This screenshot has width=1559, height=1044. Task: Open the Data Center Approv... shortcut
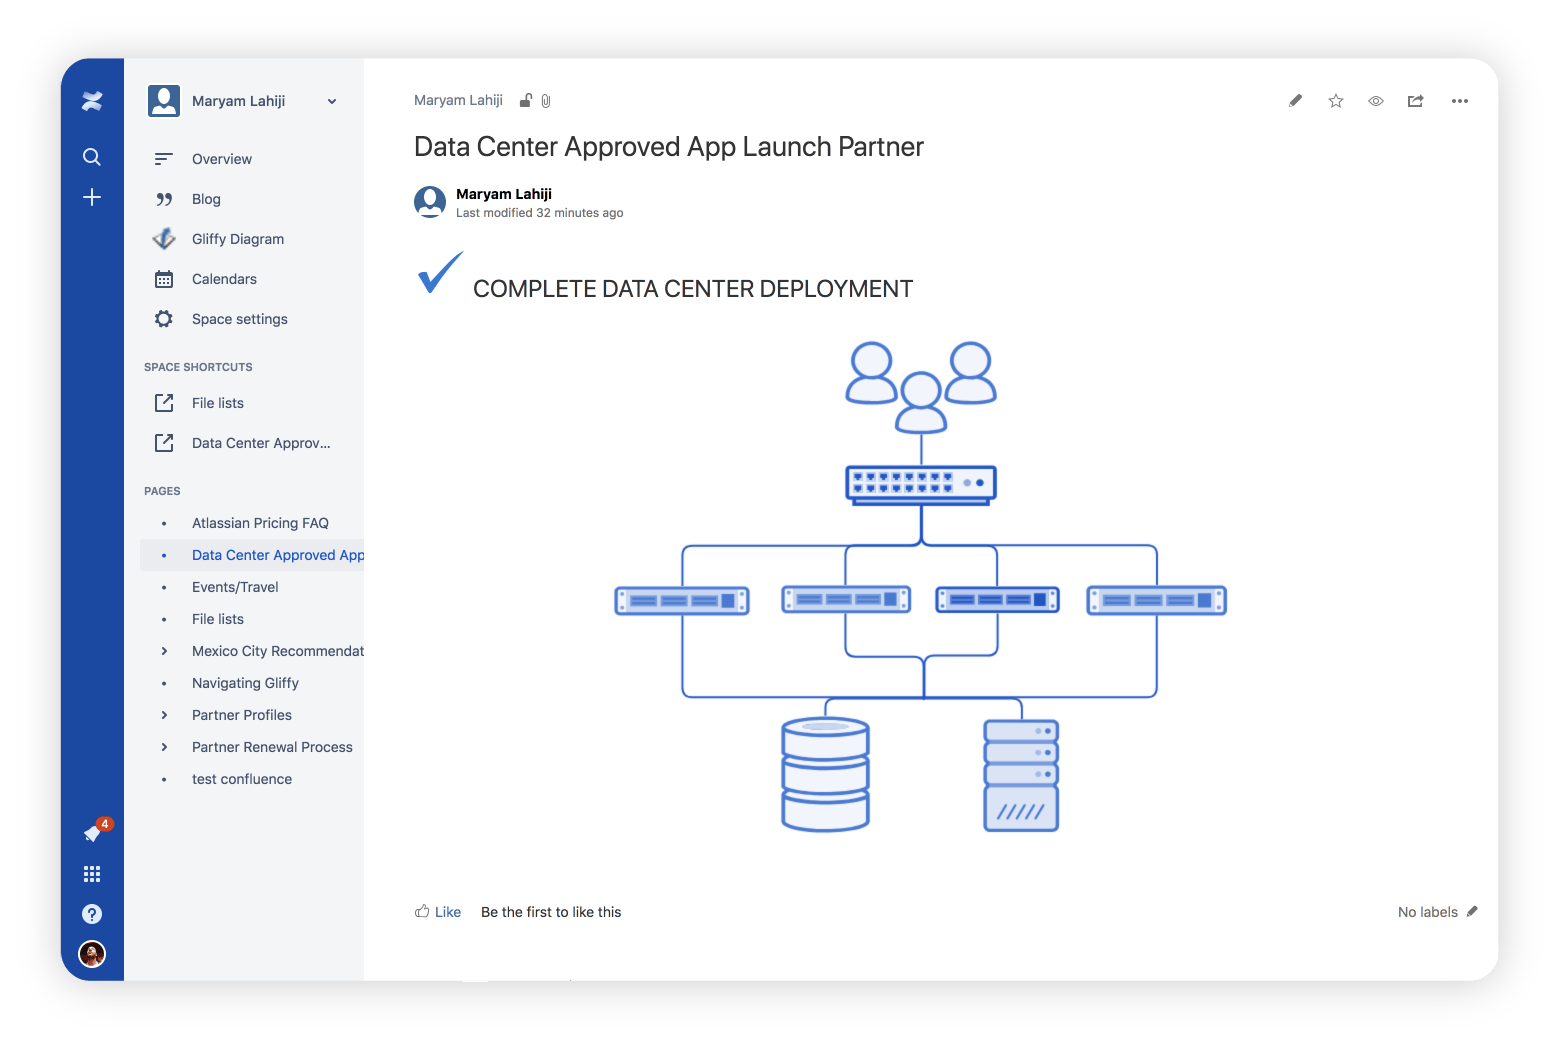pos(261,443)
